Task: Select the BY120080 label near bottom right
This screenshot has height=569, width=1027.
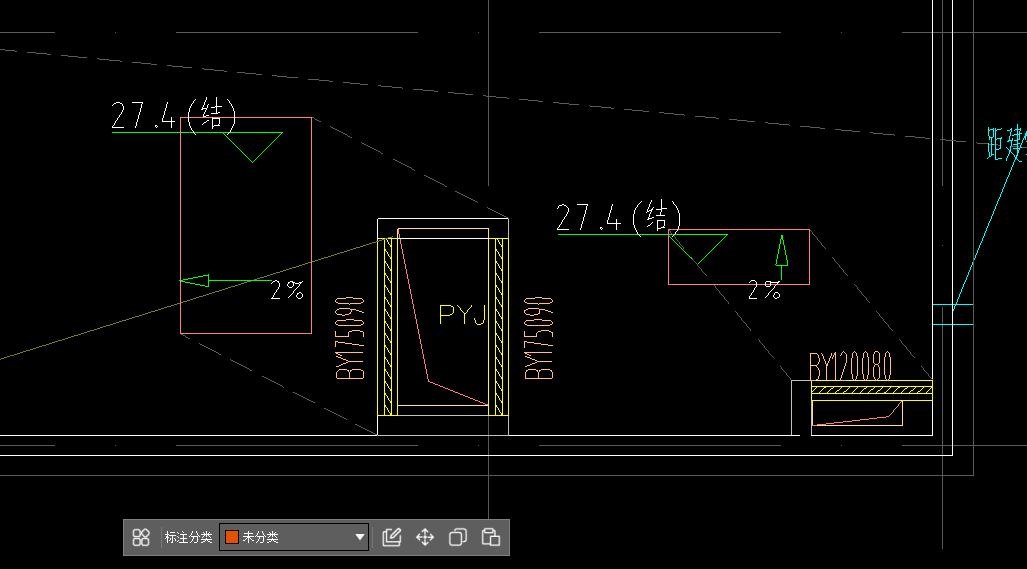Action: click(x=850, y=366)
